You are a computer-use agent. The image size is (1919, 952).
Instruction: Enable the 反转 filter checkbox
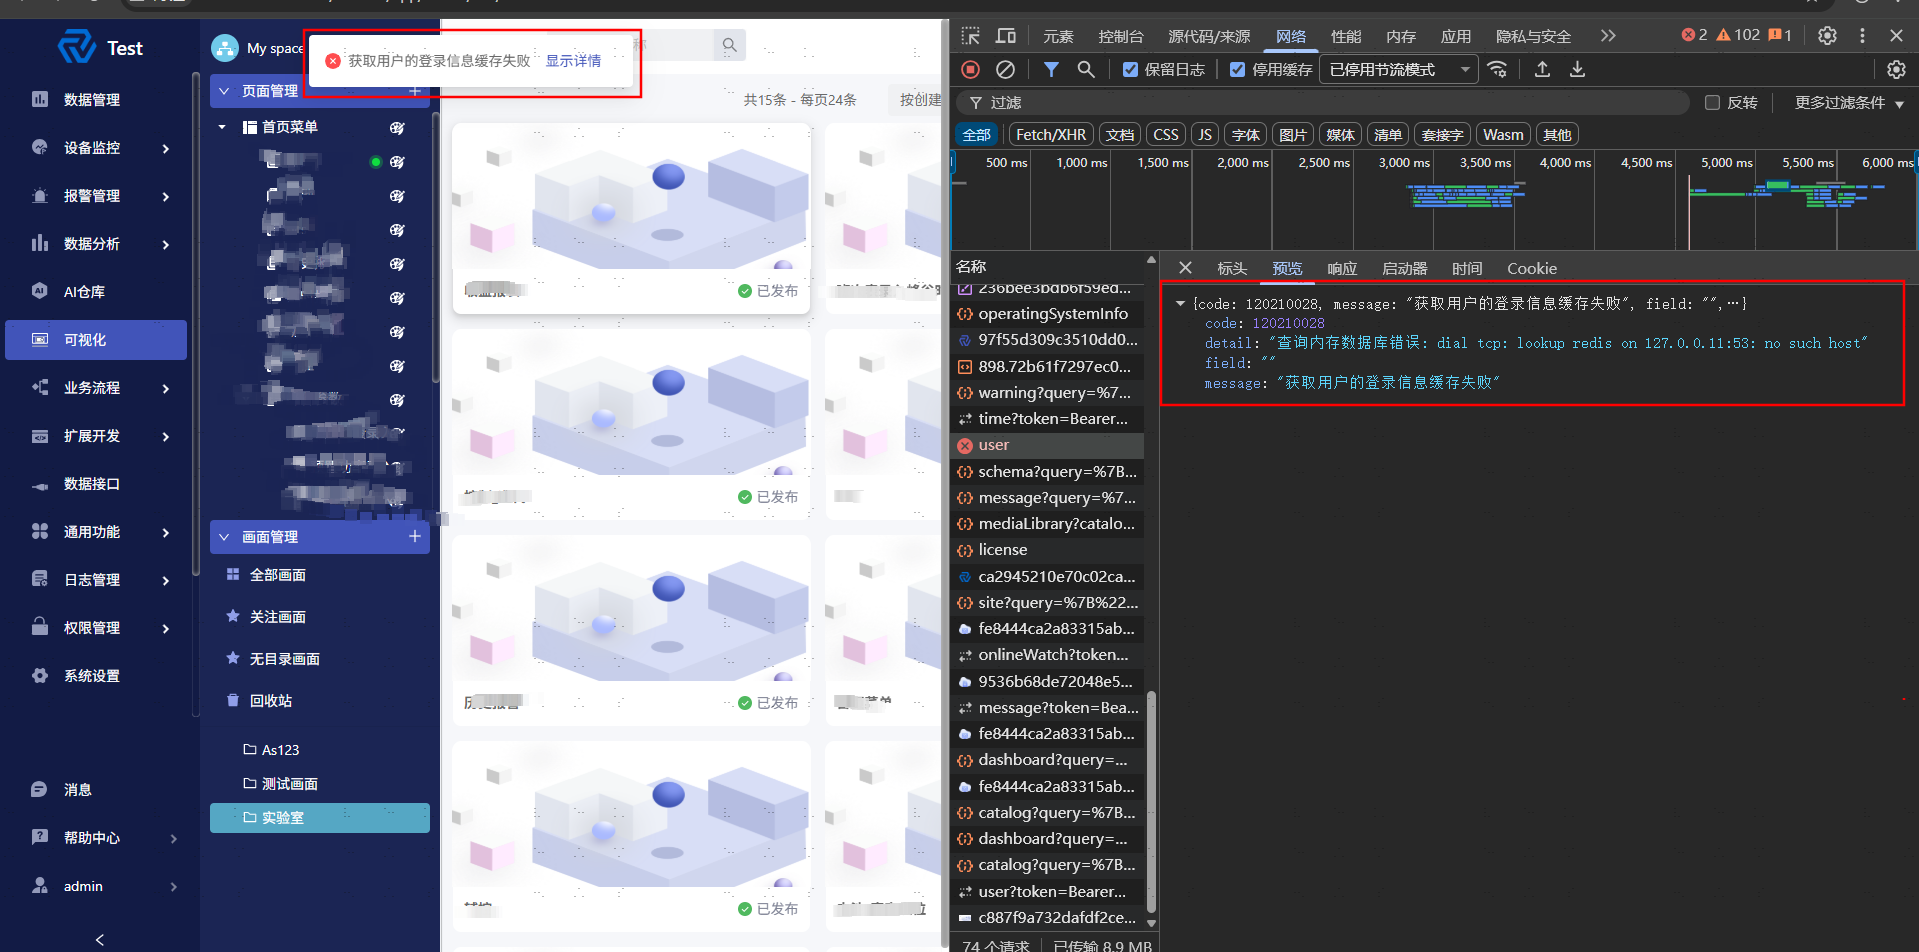tap(1712, 102)
